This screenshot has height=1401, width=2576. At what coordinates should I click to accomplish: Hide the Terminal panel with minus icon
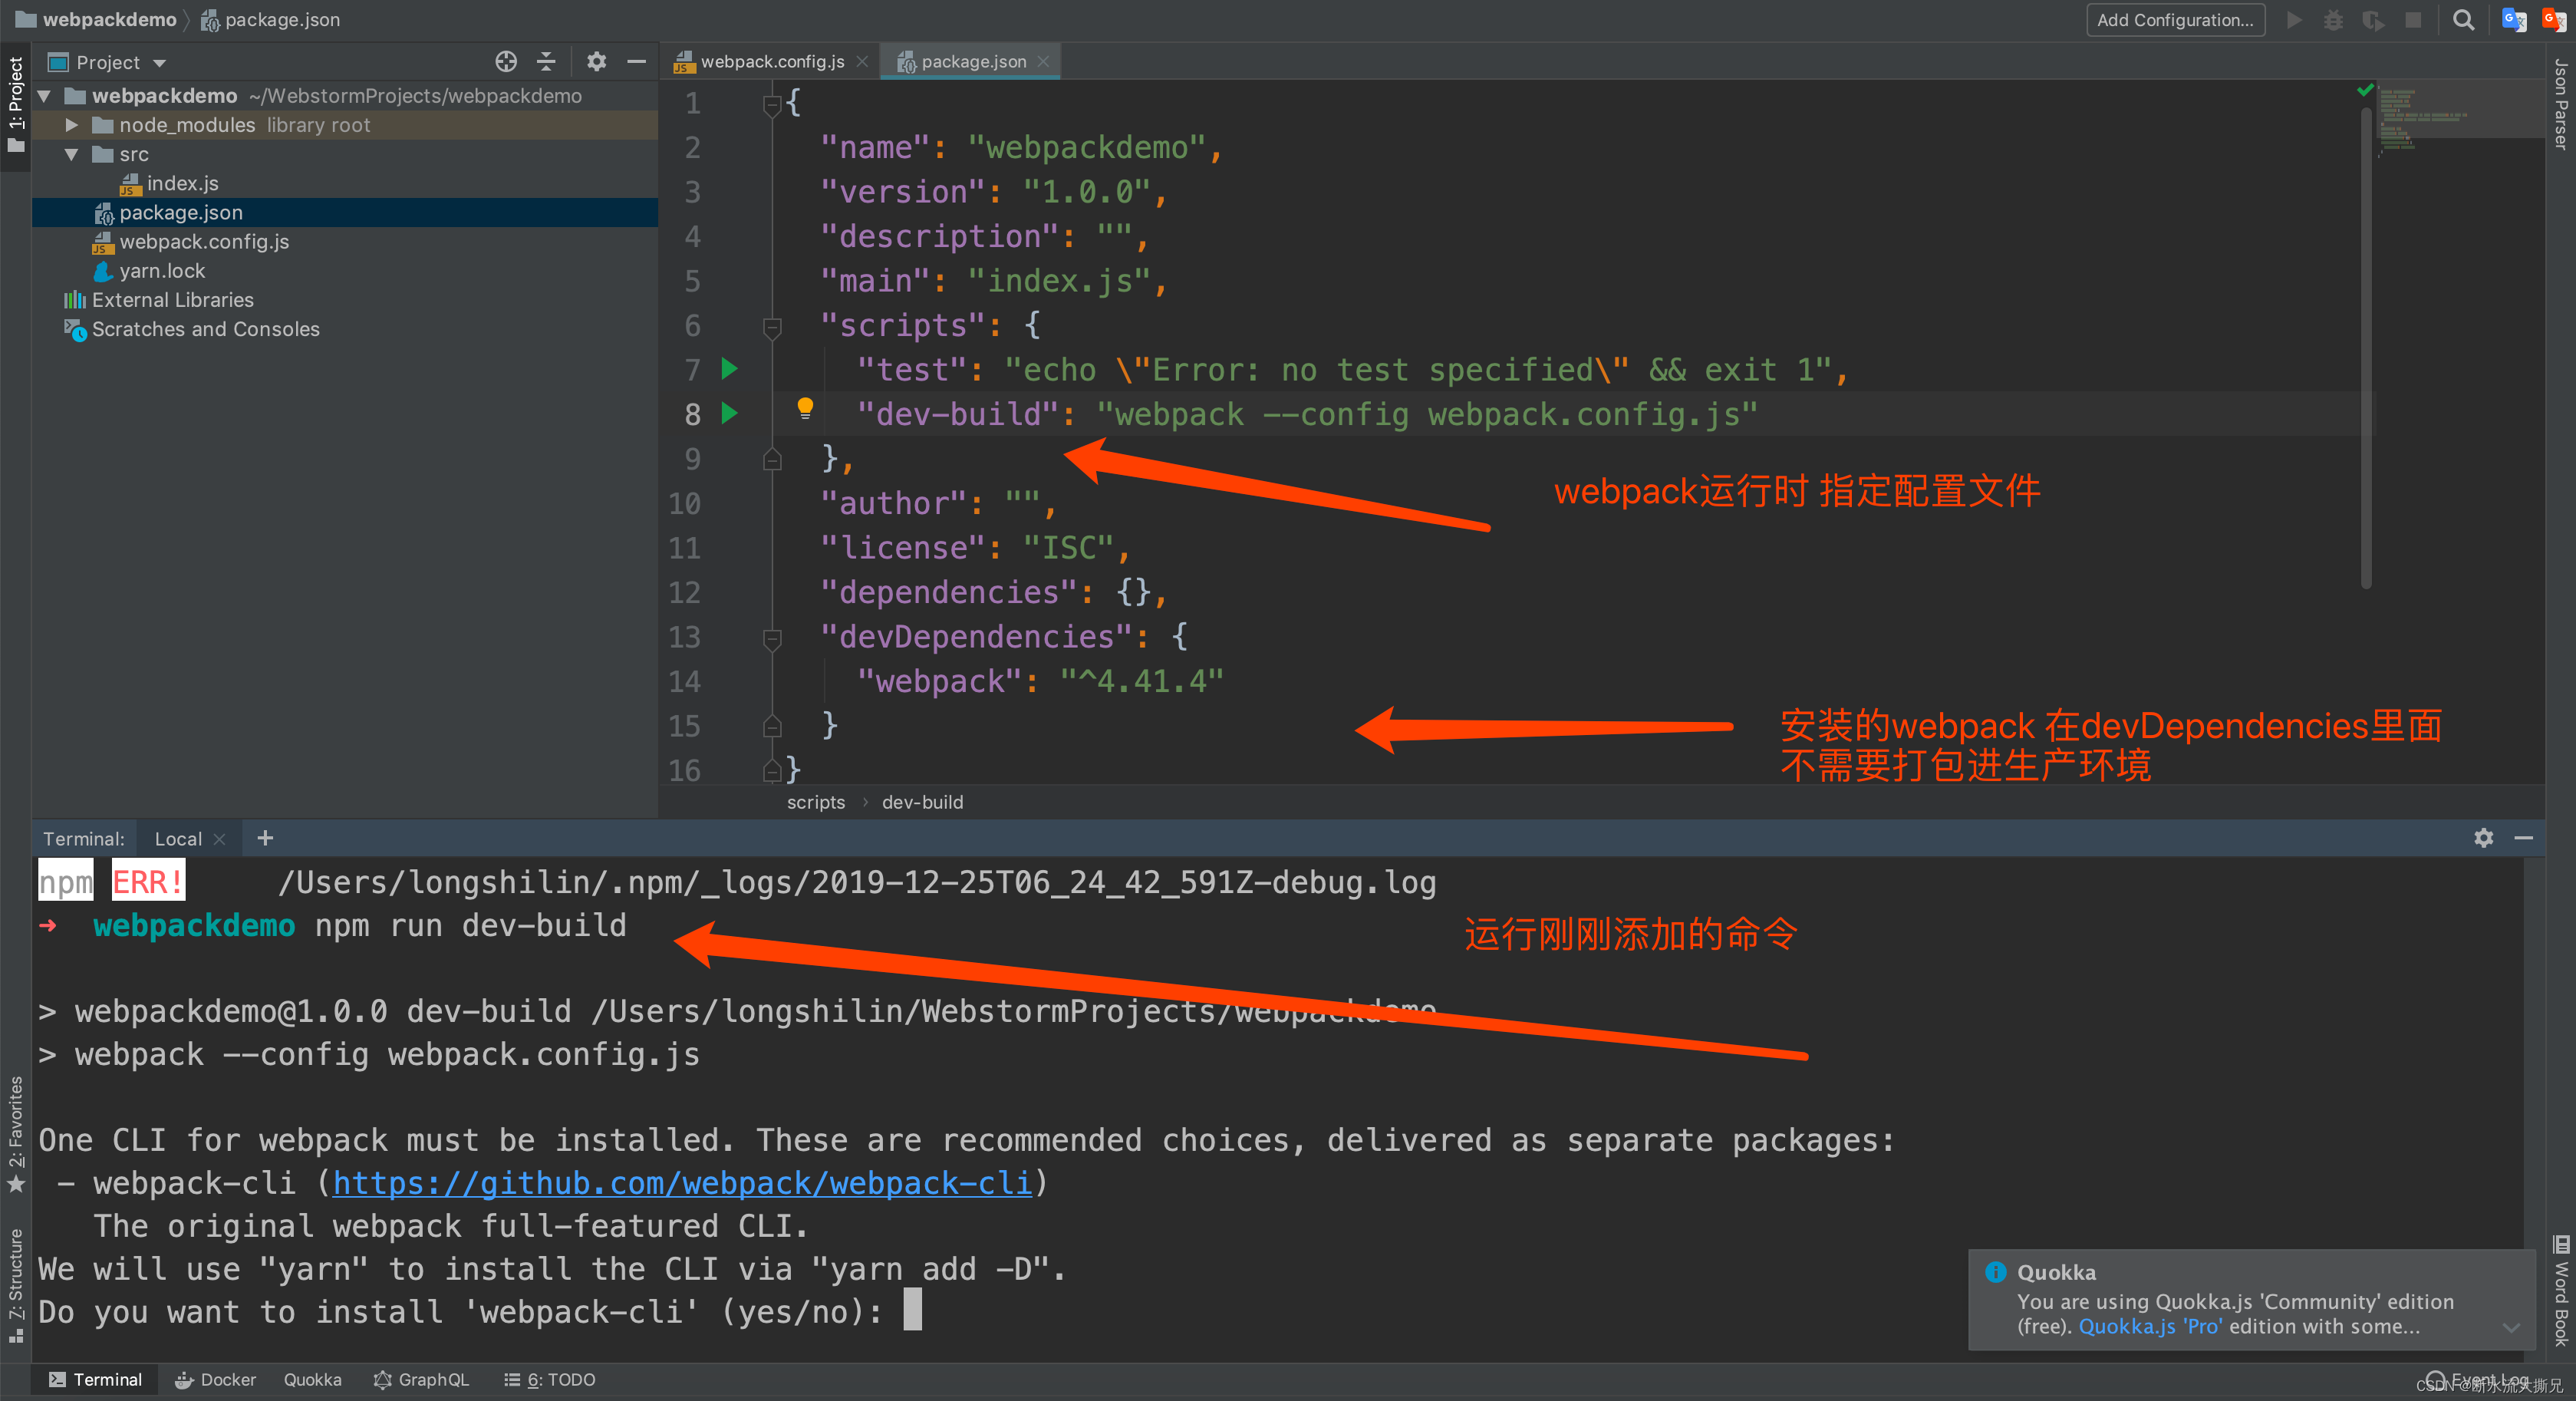(2524, 838)
